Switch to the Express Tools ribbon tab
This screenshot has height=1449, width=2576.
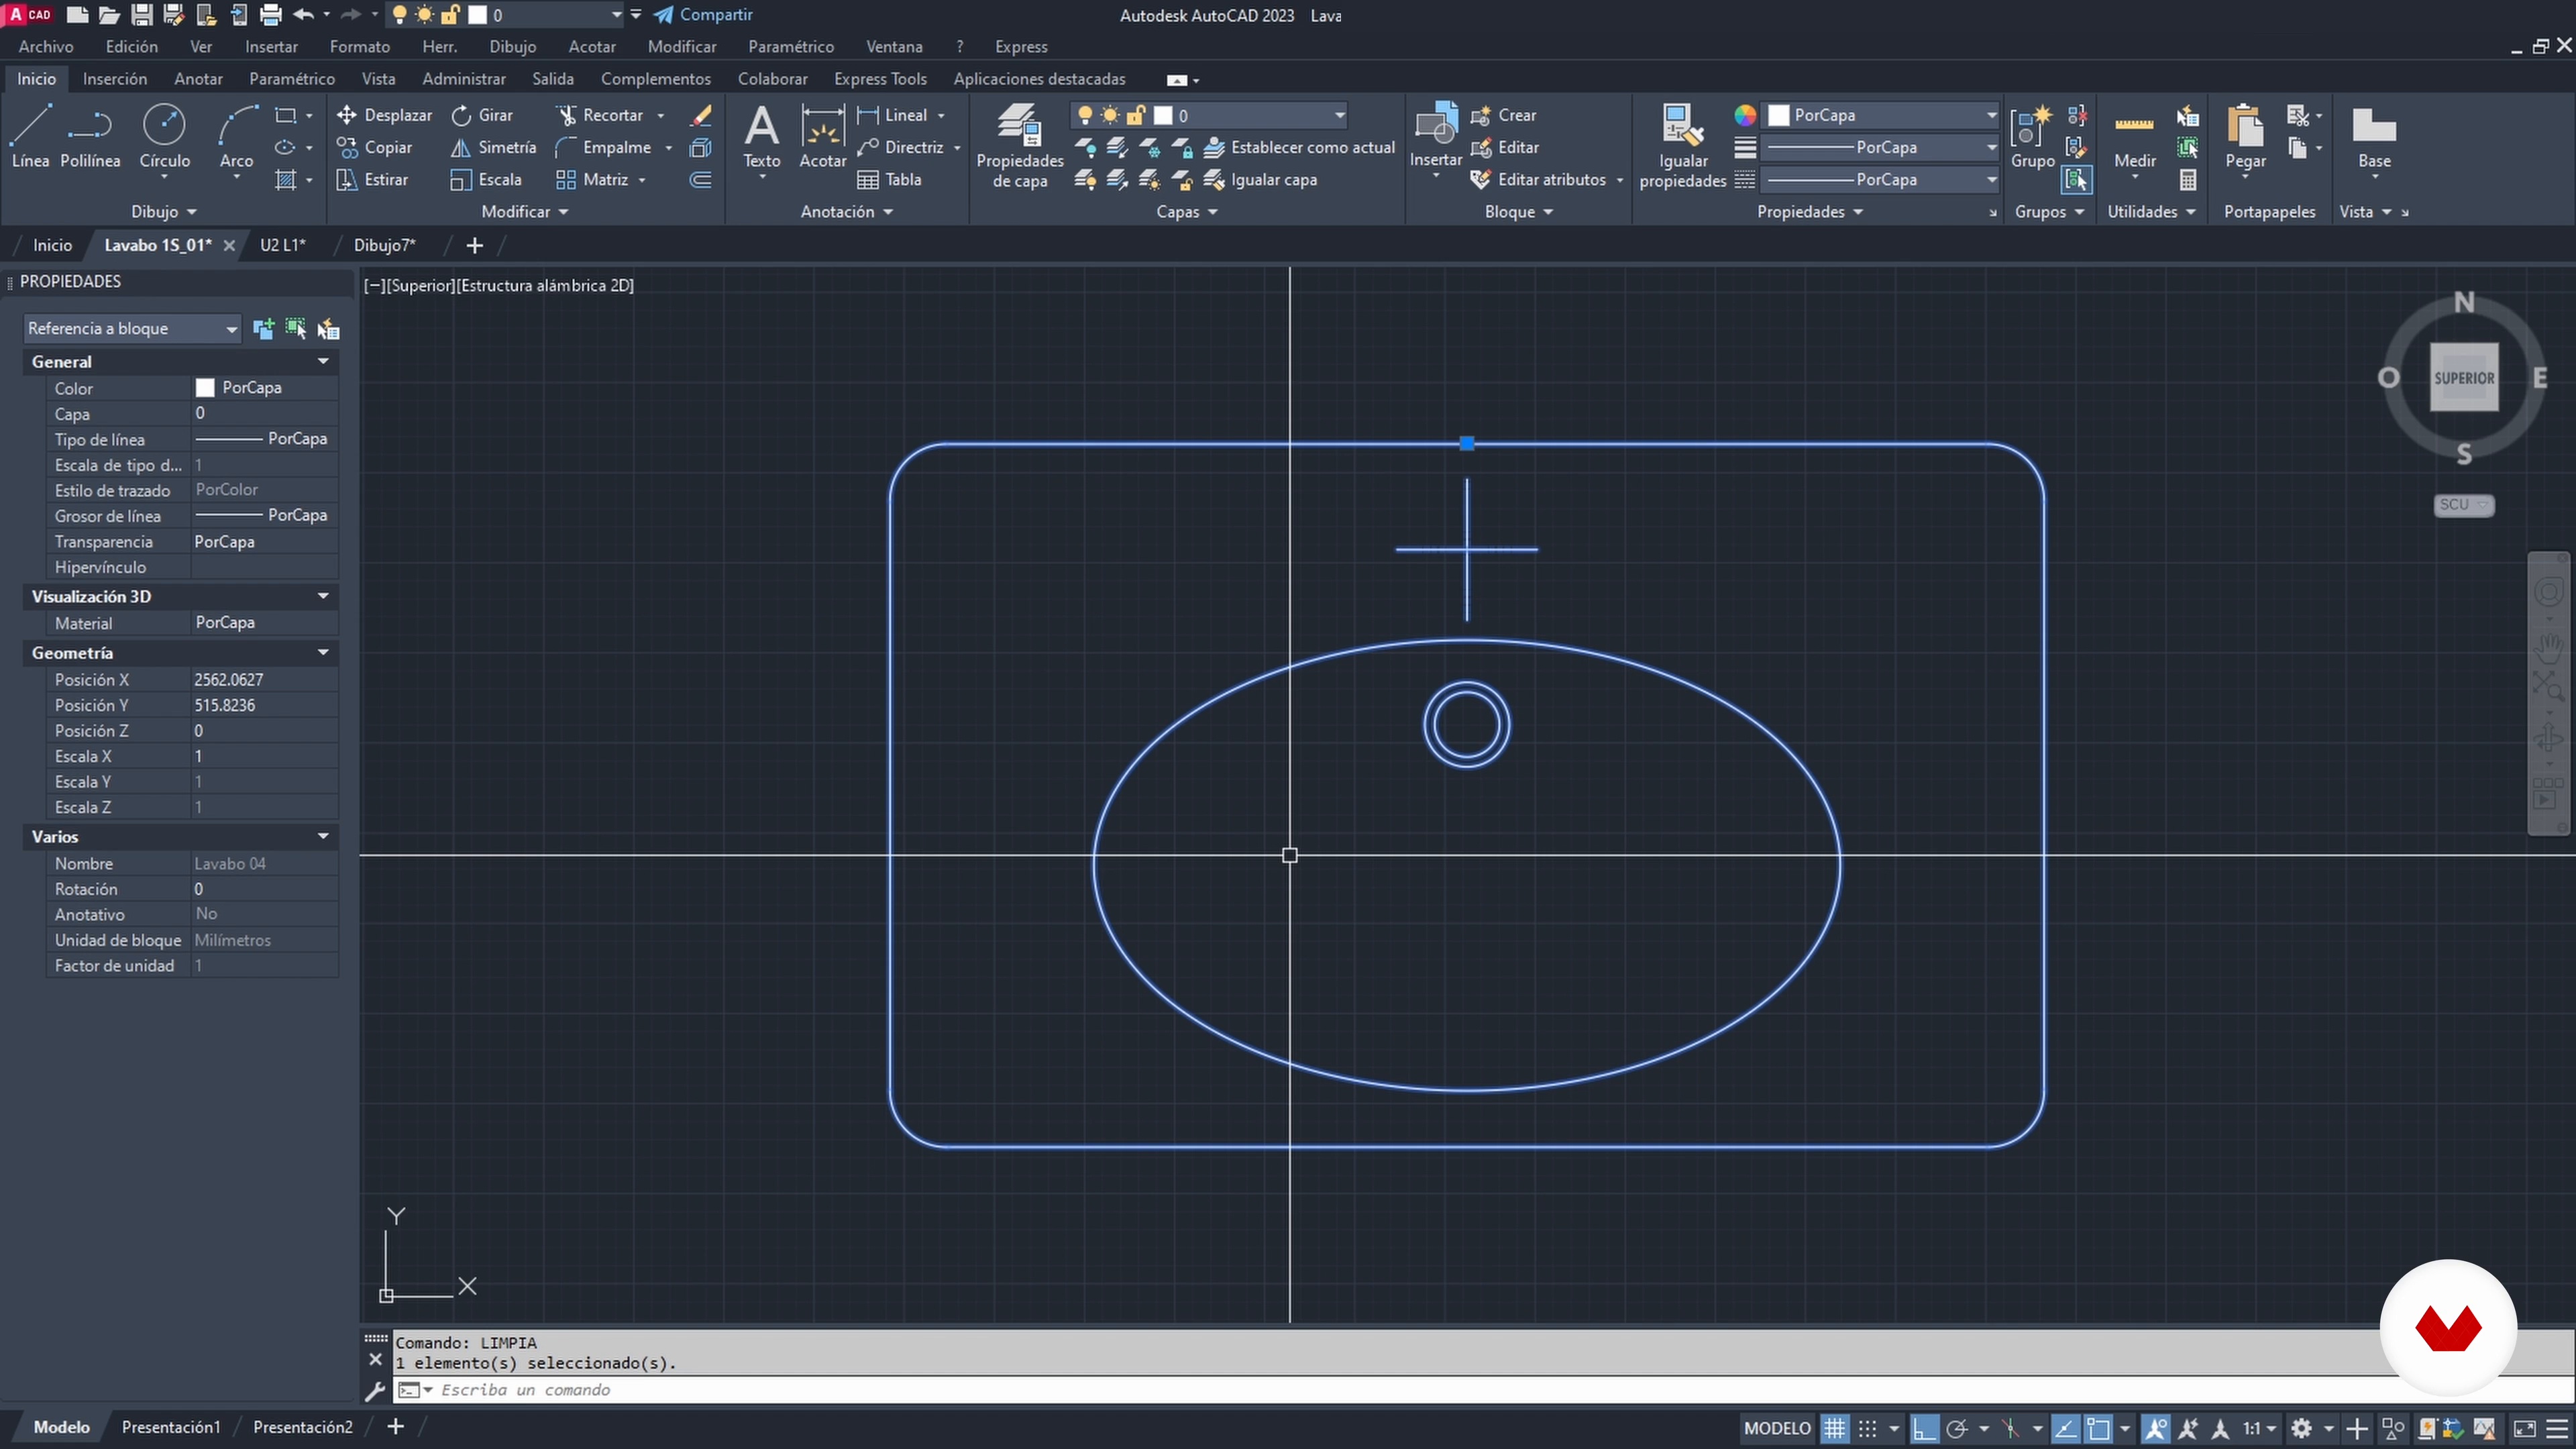[880, 78]
